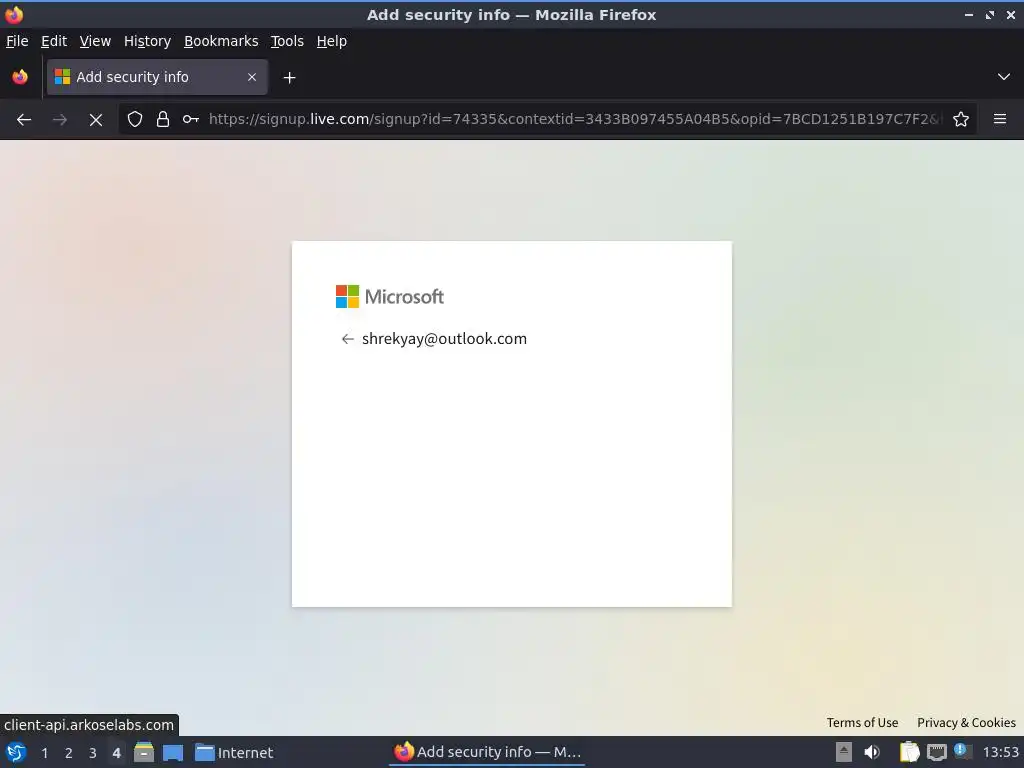The image size is (1024, 768).
Task: Minimize the Firefox window
Action: coord(969,14)
